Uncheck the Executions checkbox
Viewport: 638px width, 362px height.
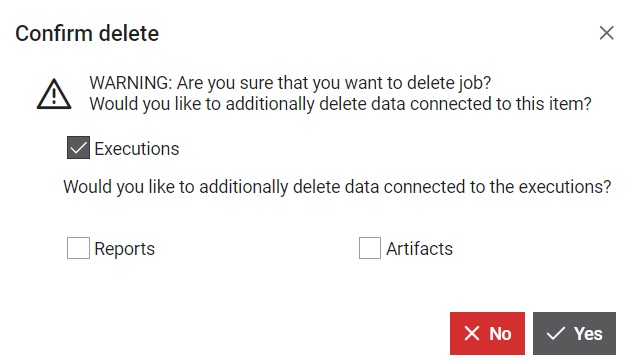click(78, 148)
